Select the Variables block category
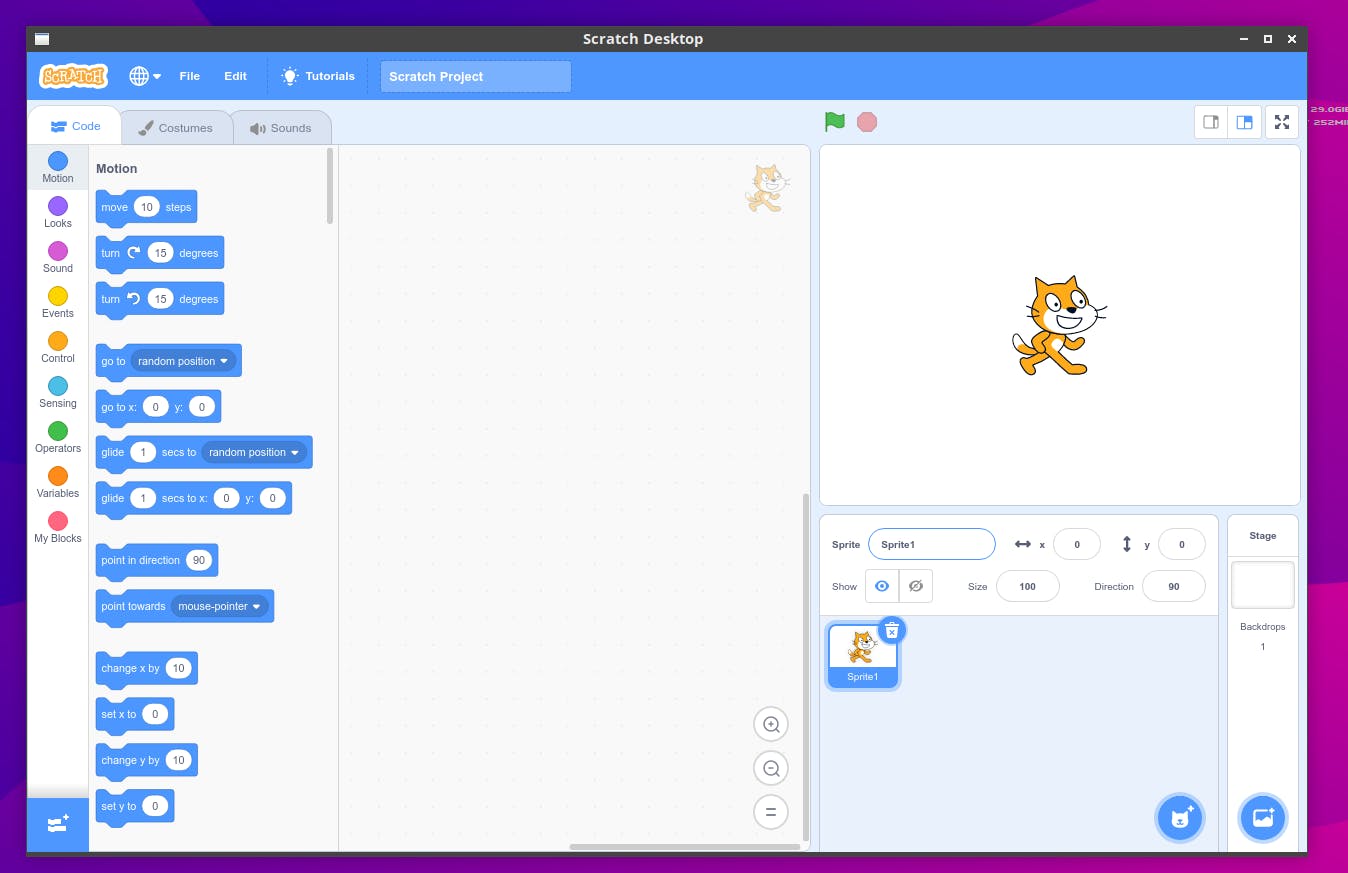 [x=58, y=482]
